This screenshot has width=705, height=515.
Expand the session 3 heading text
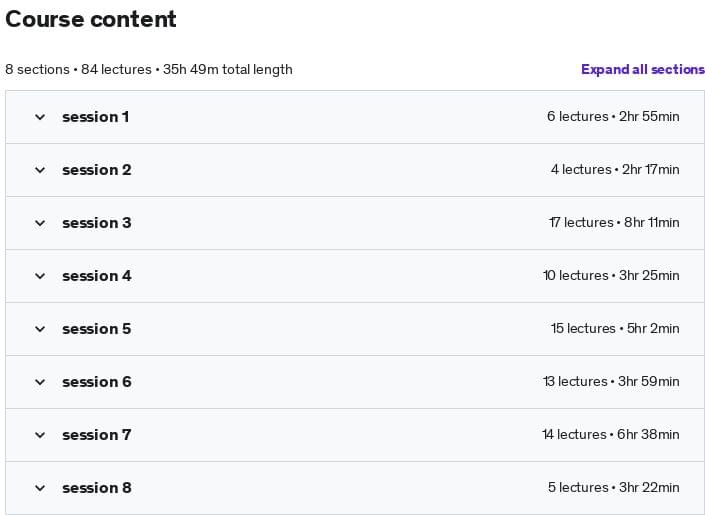[x=97, y=223]
